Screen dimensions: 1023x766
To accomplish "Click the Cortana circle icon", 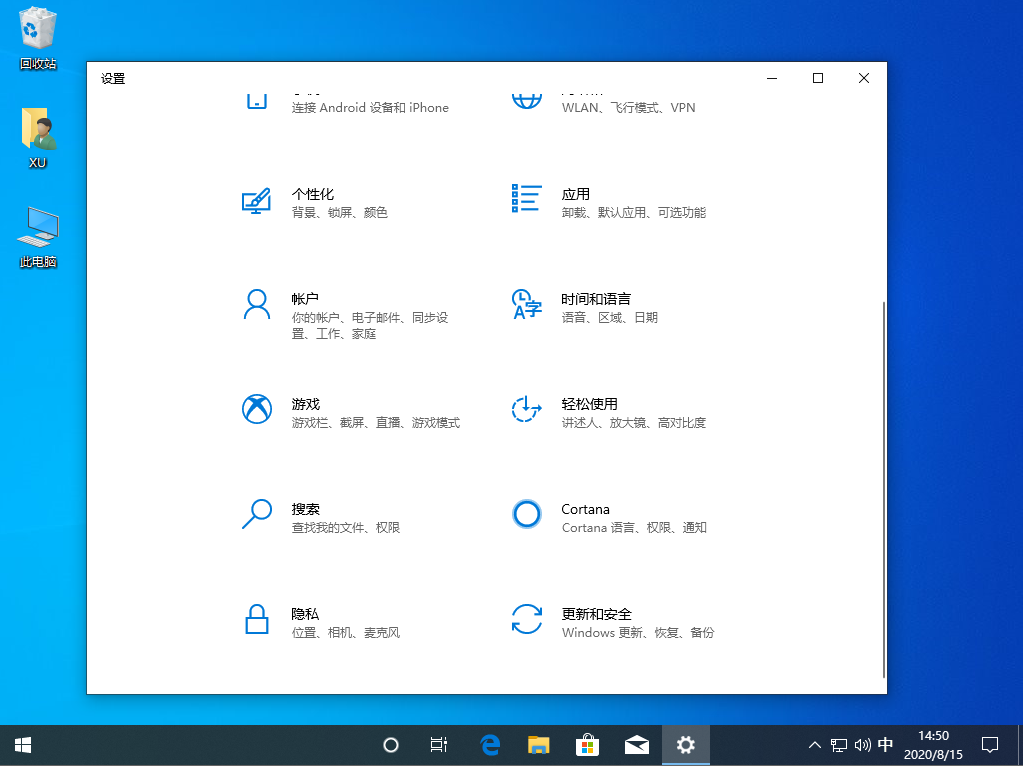I will click(x=526, y=514).
